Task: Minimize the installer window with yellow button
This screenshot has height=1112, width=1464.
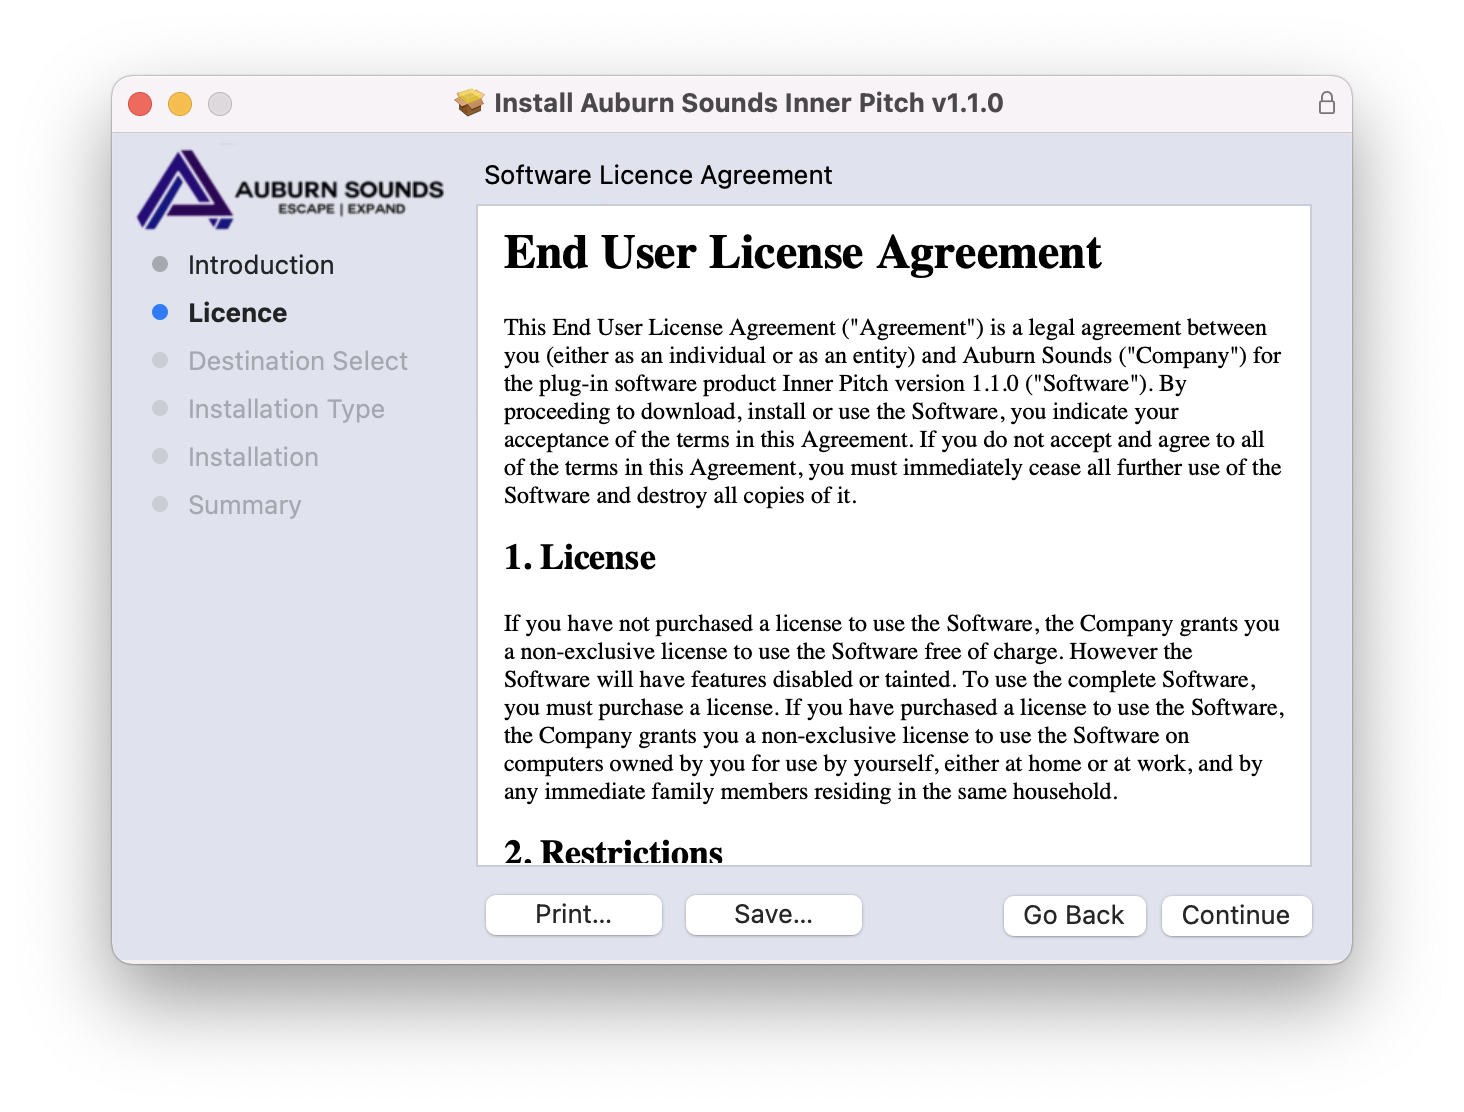Action: [180, 104]
